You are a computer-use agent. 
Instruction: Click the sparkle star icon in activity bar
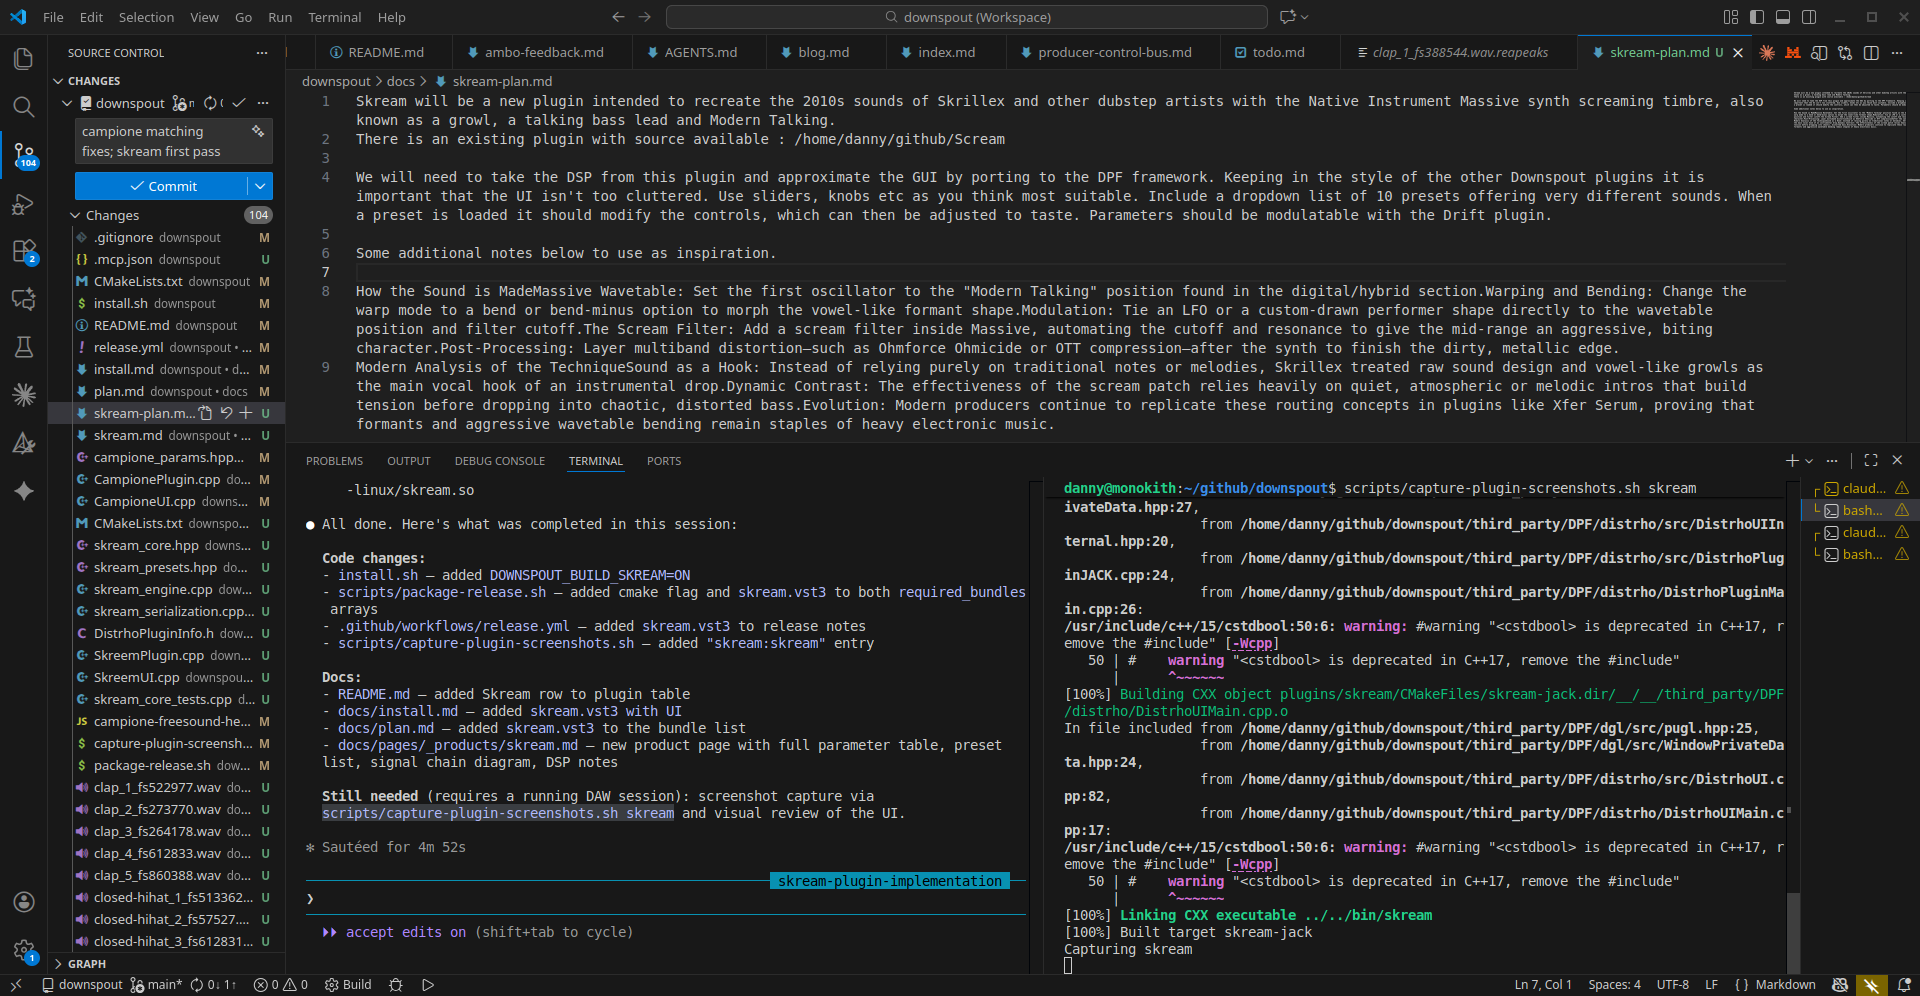24,491
